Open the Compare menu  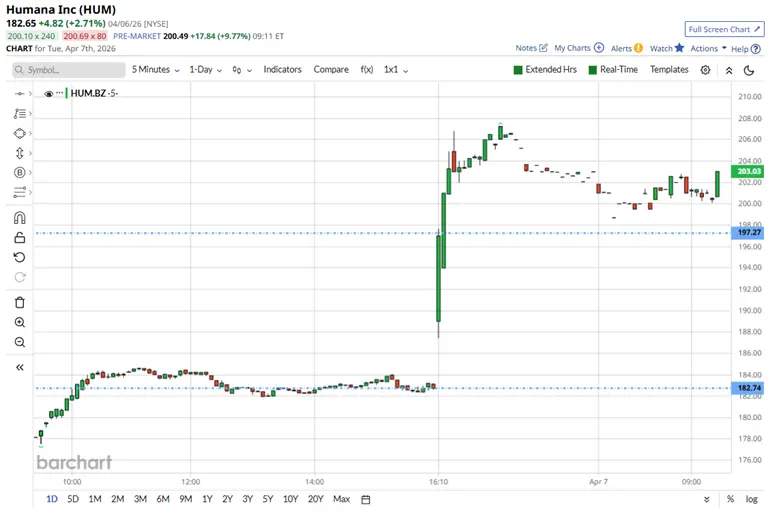(331, 70)
